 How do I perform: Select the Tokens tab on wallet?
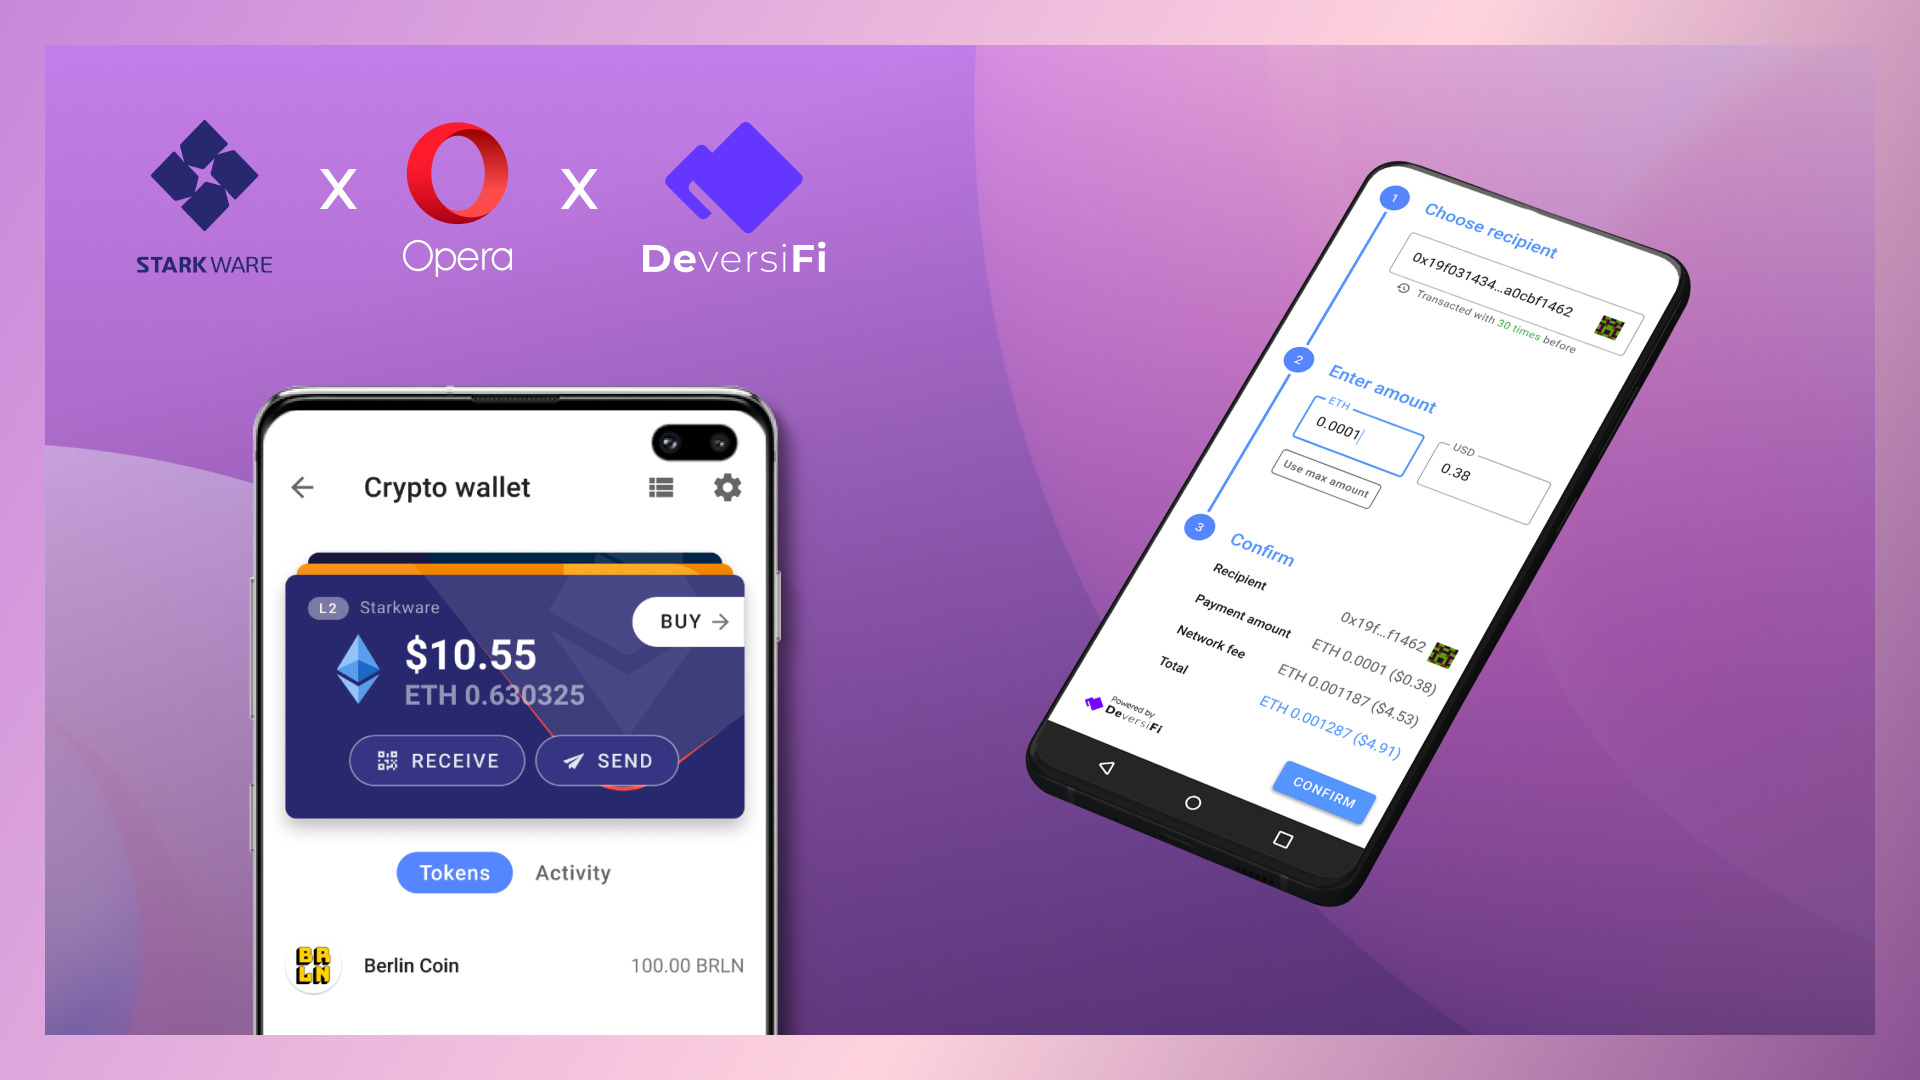[x=452, y=872]
